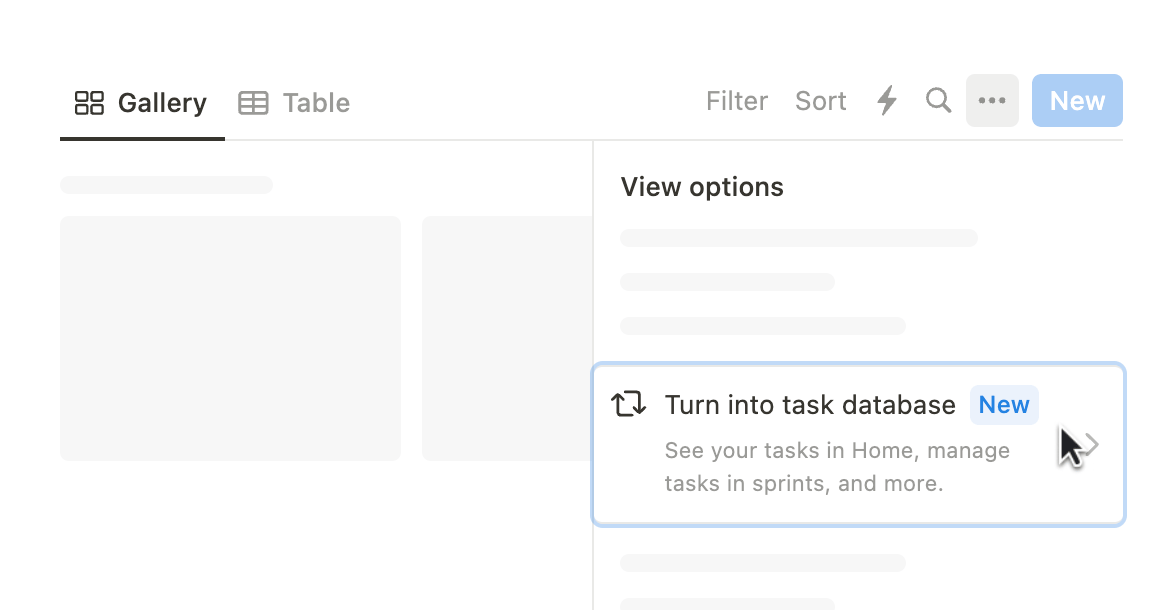Image resolution: width=1174 pixels, height=610 pixels.
Task: Switch to the Table tab
Action: pyautogui.click(x=294, y=103)
